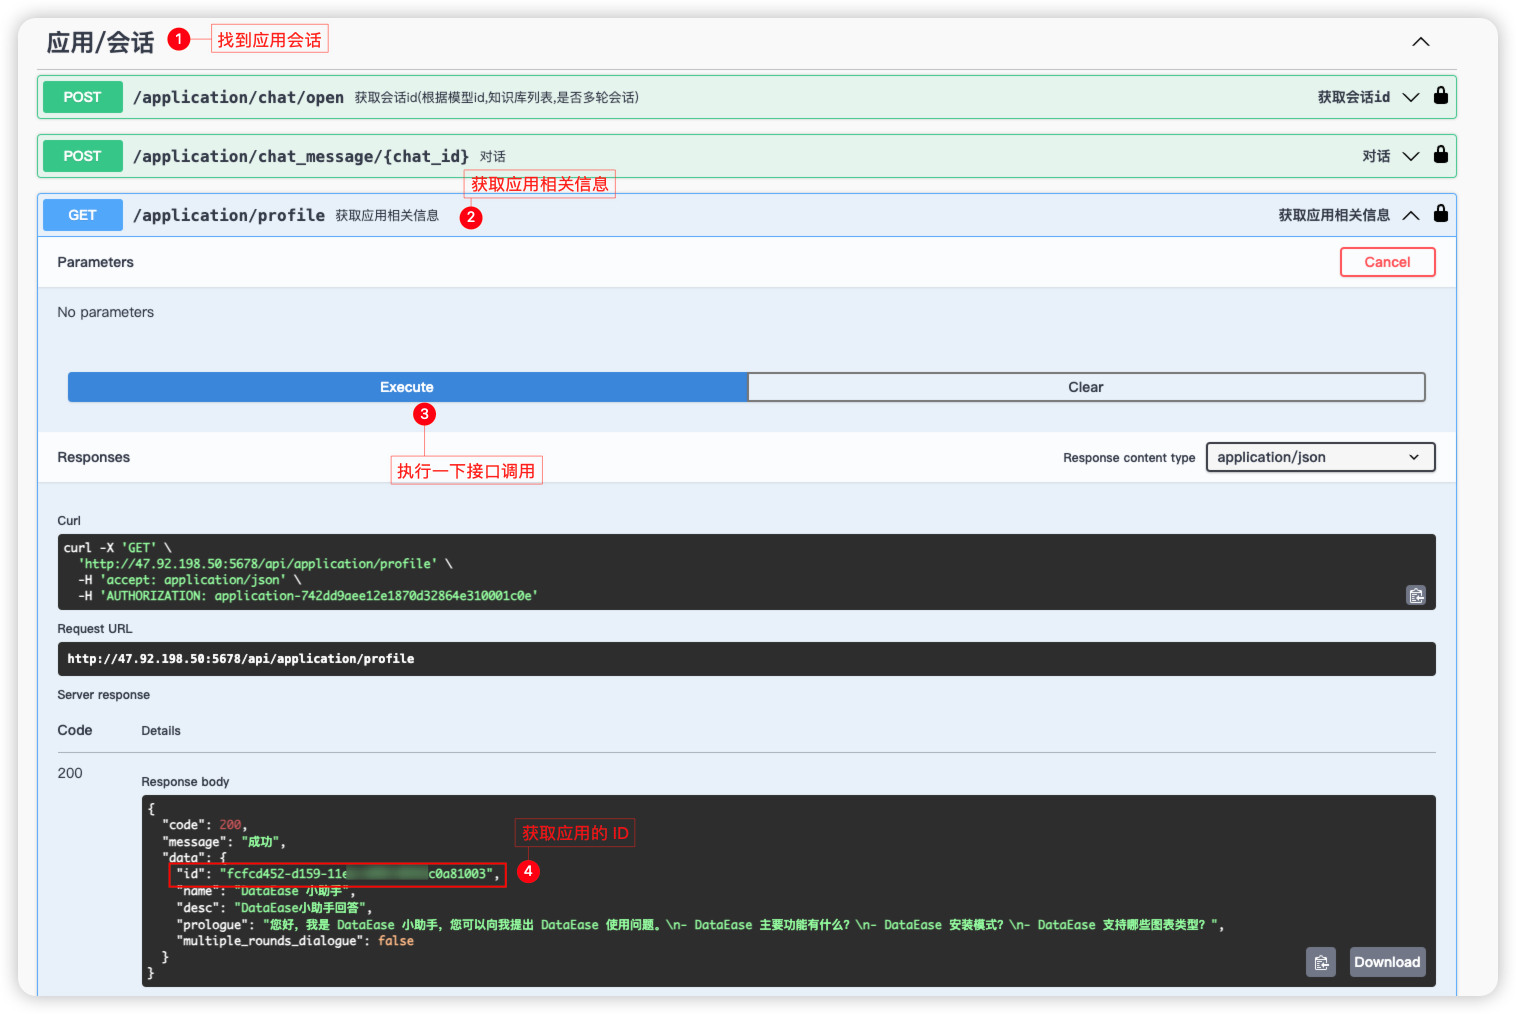Download the response body

click(1387, 961)
